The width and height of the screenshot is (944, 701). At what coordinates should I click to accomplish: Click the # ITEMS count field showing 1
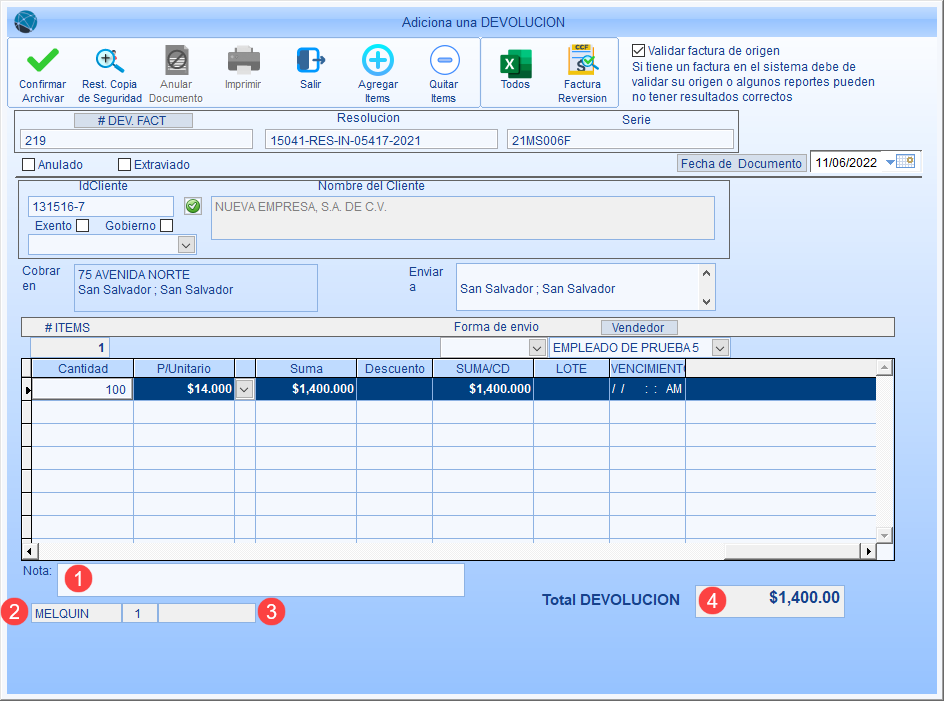tap(70, 347)
